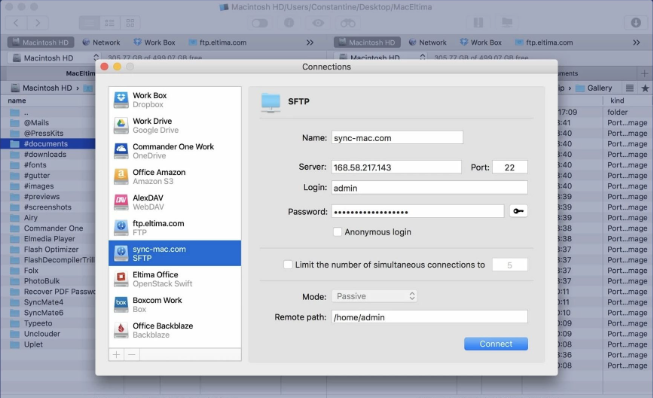Select left pane ftp.eltima.com drive button
653x398 pixels.
coord(217,42)
